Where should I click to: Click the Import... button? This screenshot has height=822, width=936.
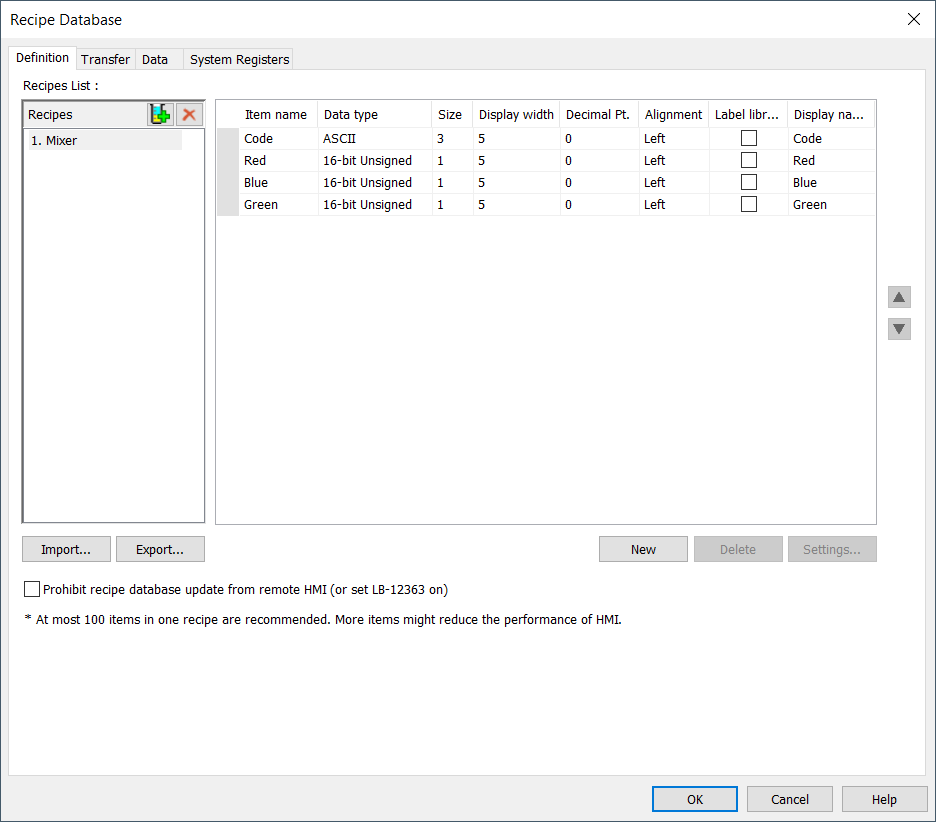coord(66,549)
